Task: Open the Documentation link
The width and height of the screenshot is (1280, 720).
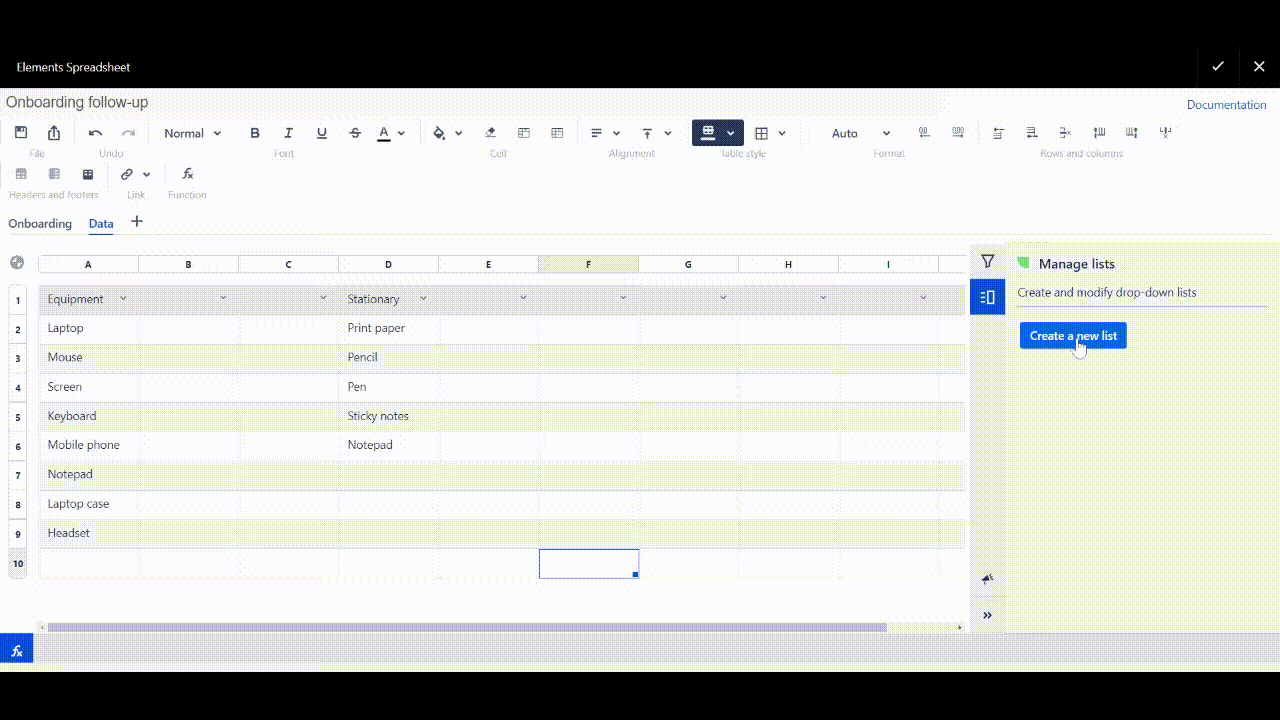Action: (1226, 105)
